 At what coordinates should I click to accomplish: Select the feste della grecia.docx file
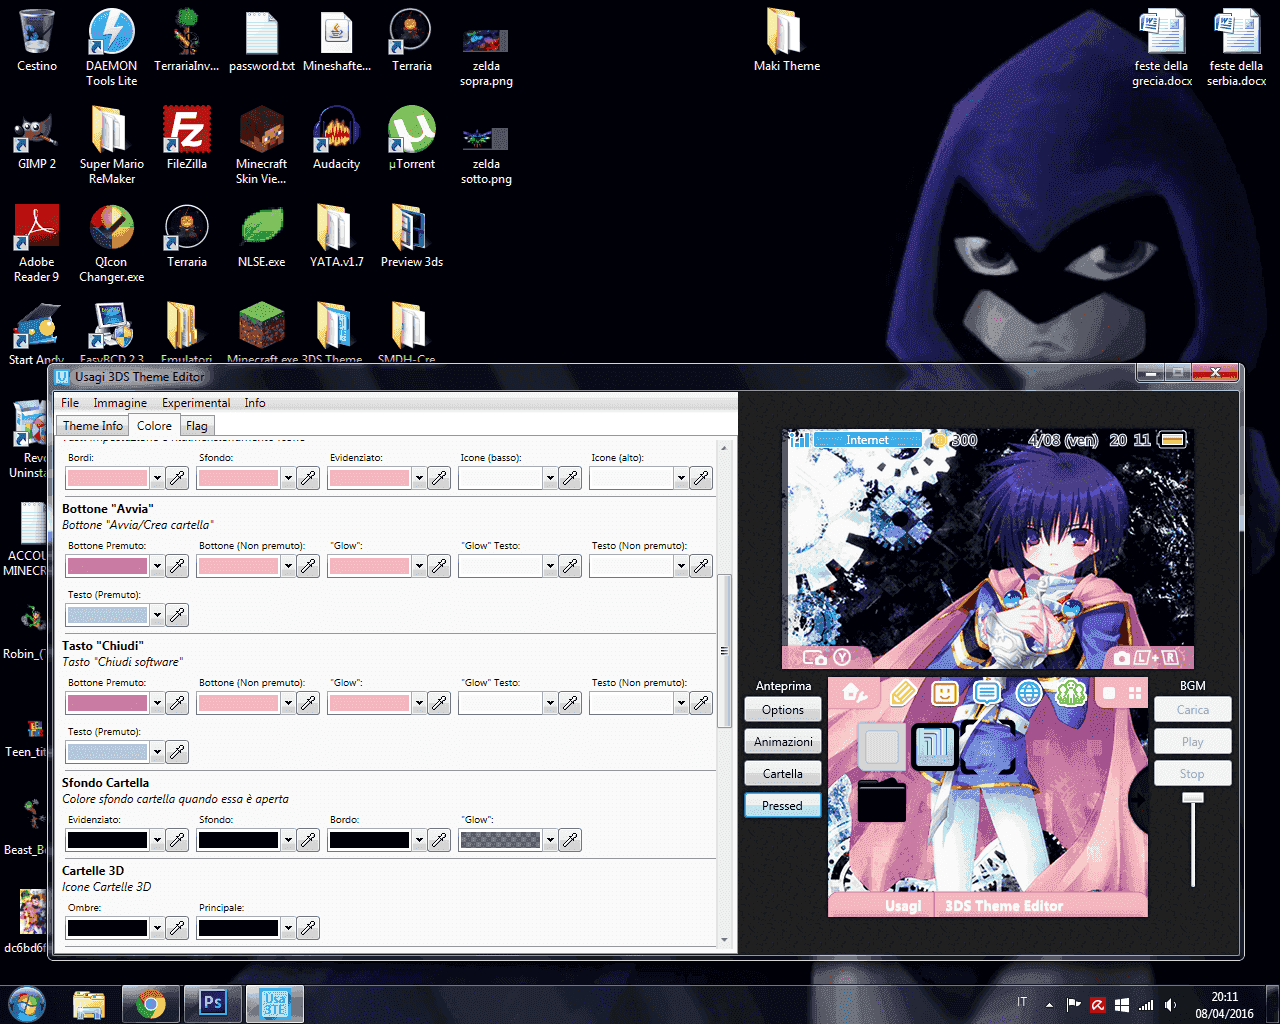(1162, 48)
